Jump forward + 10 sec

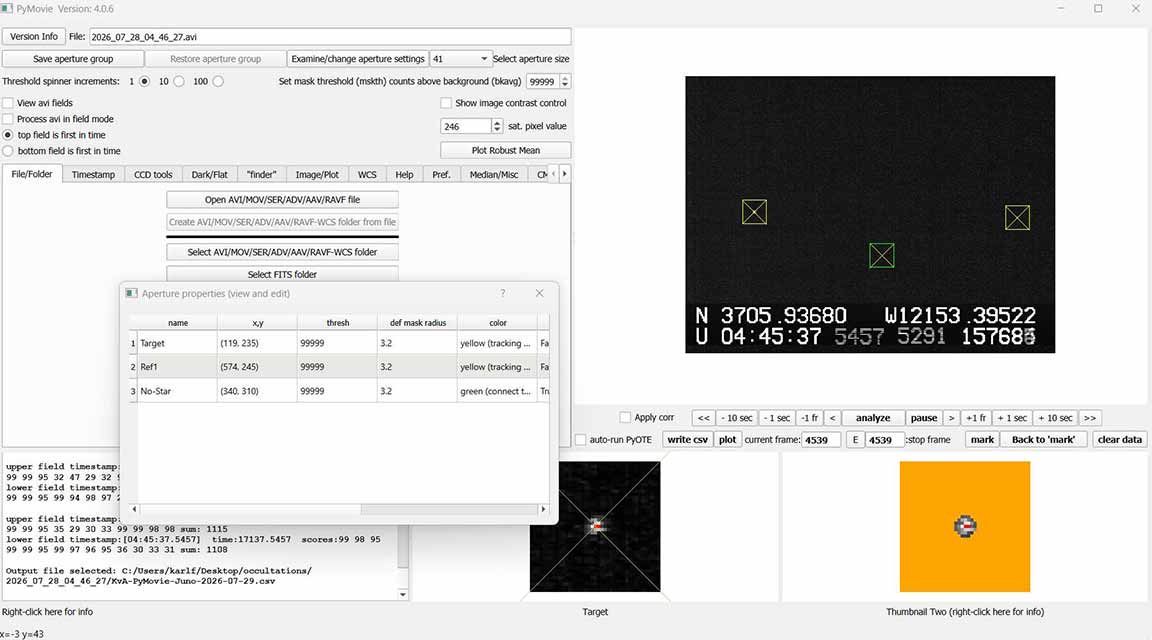1054,418
